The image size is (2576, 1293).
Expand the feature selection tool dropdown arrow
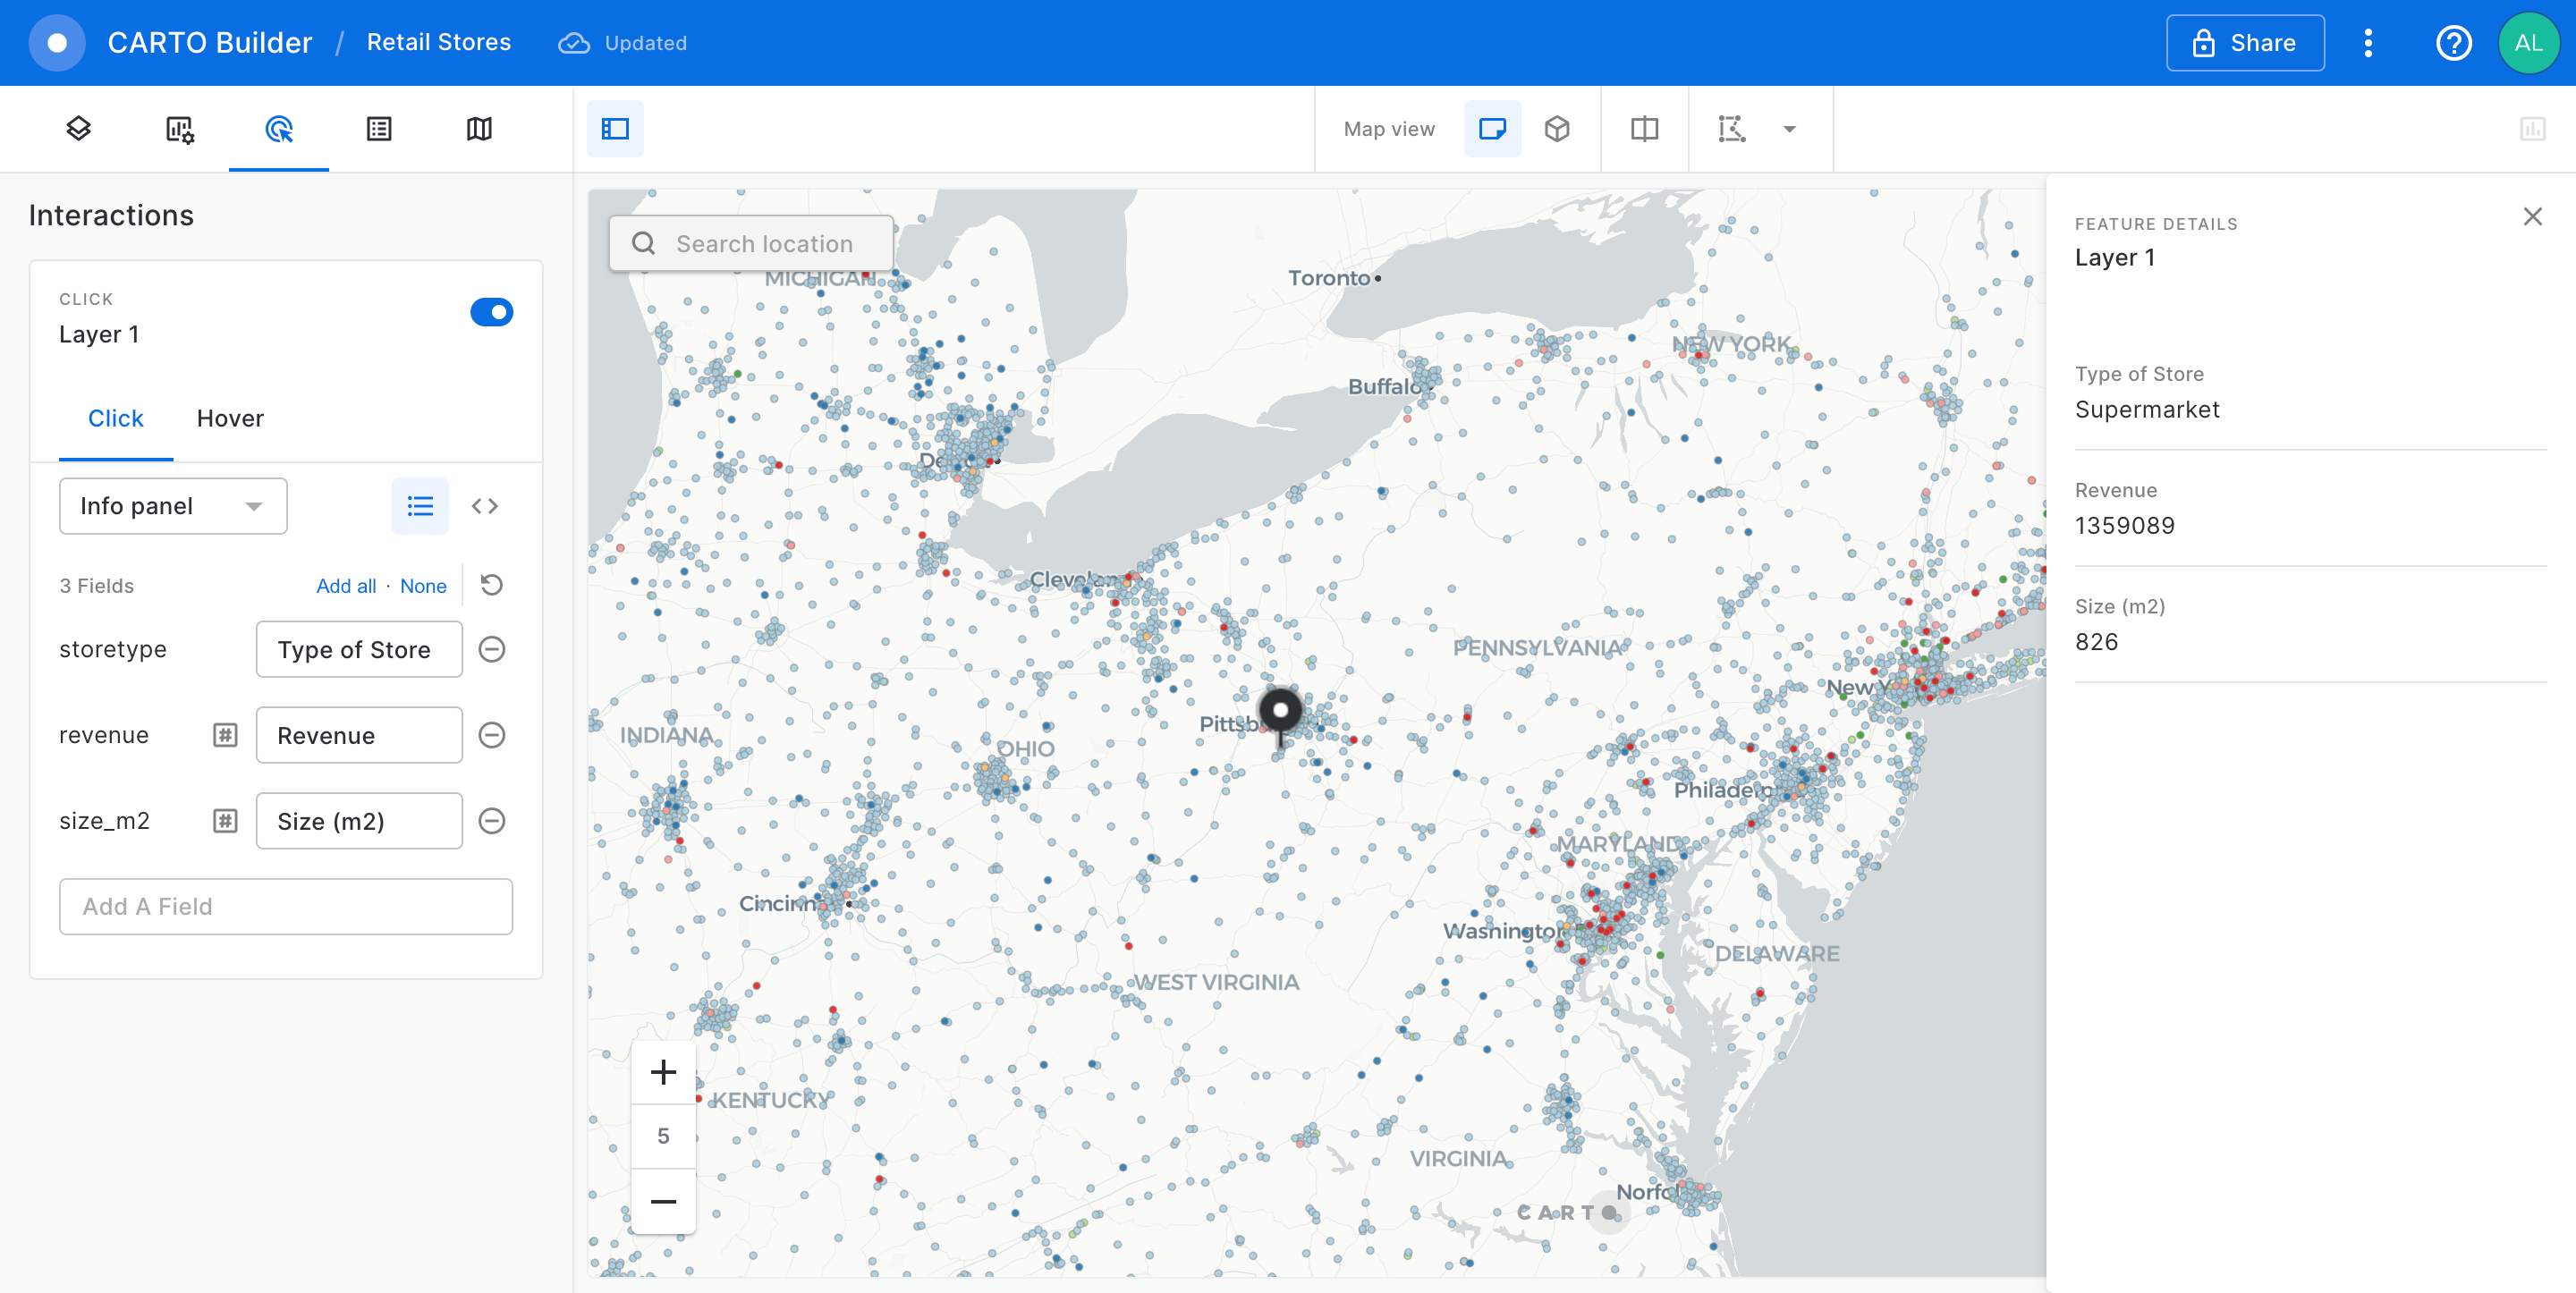(1789, 128)
